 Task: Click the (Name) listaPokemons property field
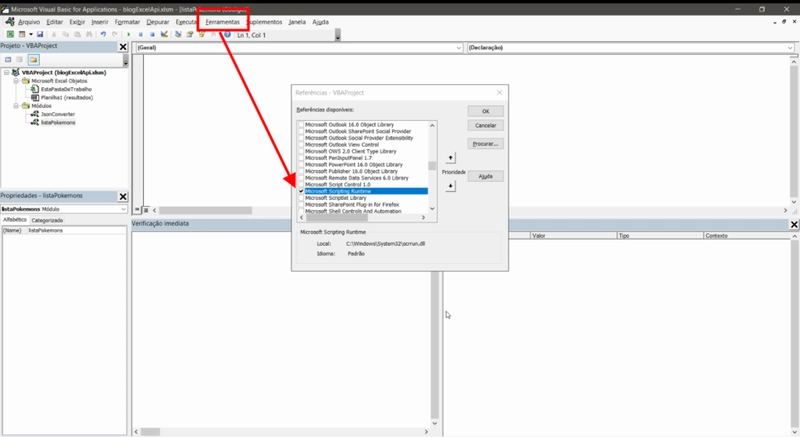pyautogui.click(x=77, y=230)
